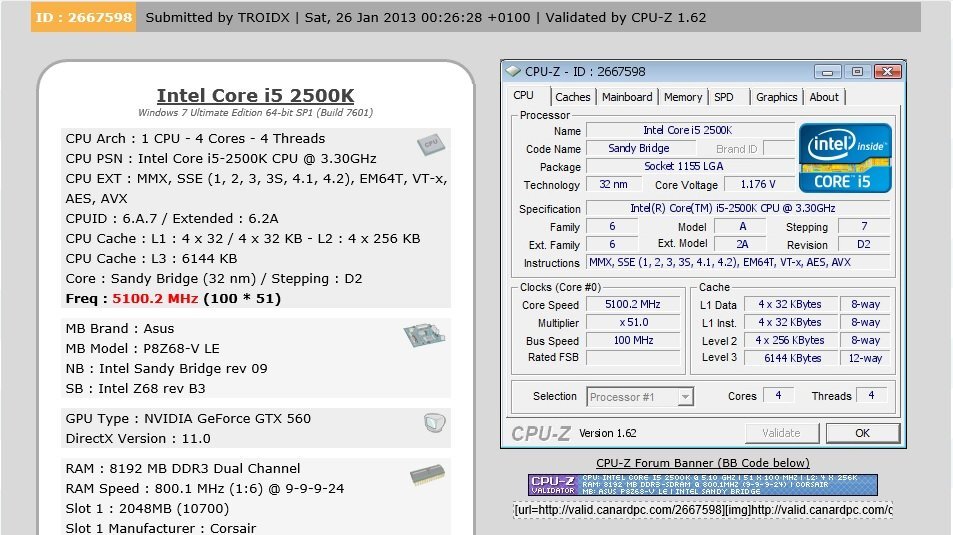Switch to the Caches tab

click(x=573, y=97)
